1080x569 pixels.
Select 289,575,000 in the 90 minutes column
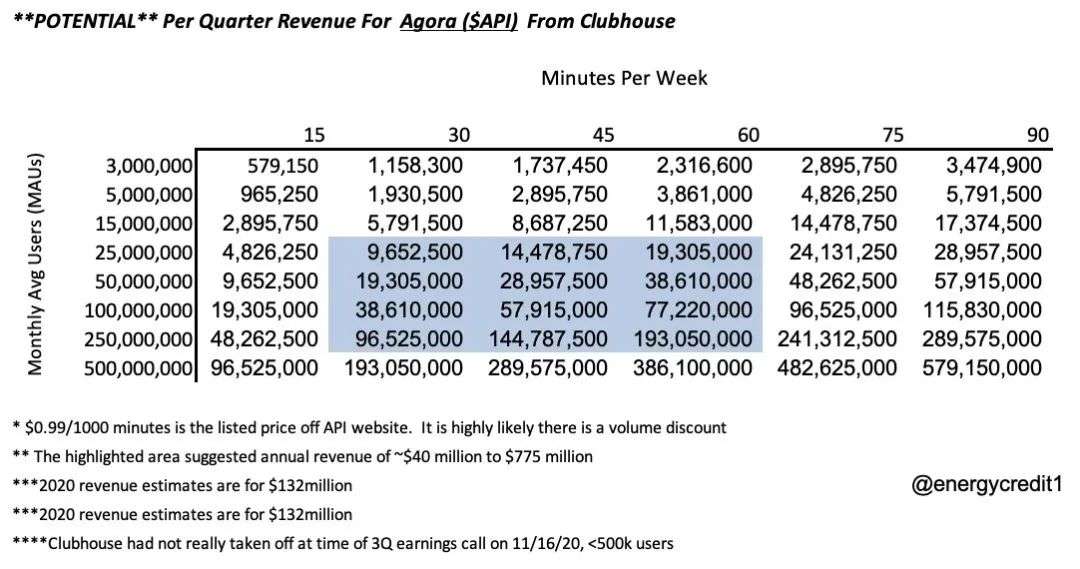[x=982, y=340]
